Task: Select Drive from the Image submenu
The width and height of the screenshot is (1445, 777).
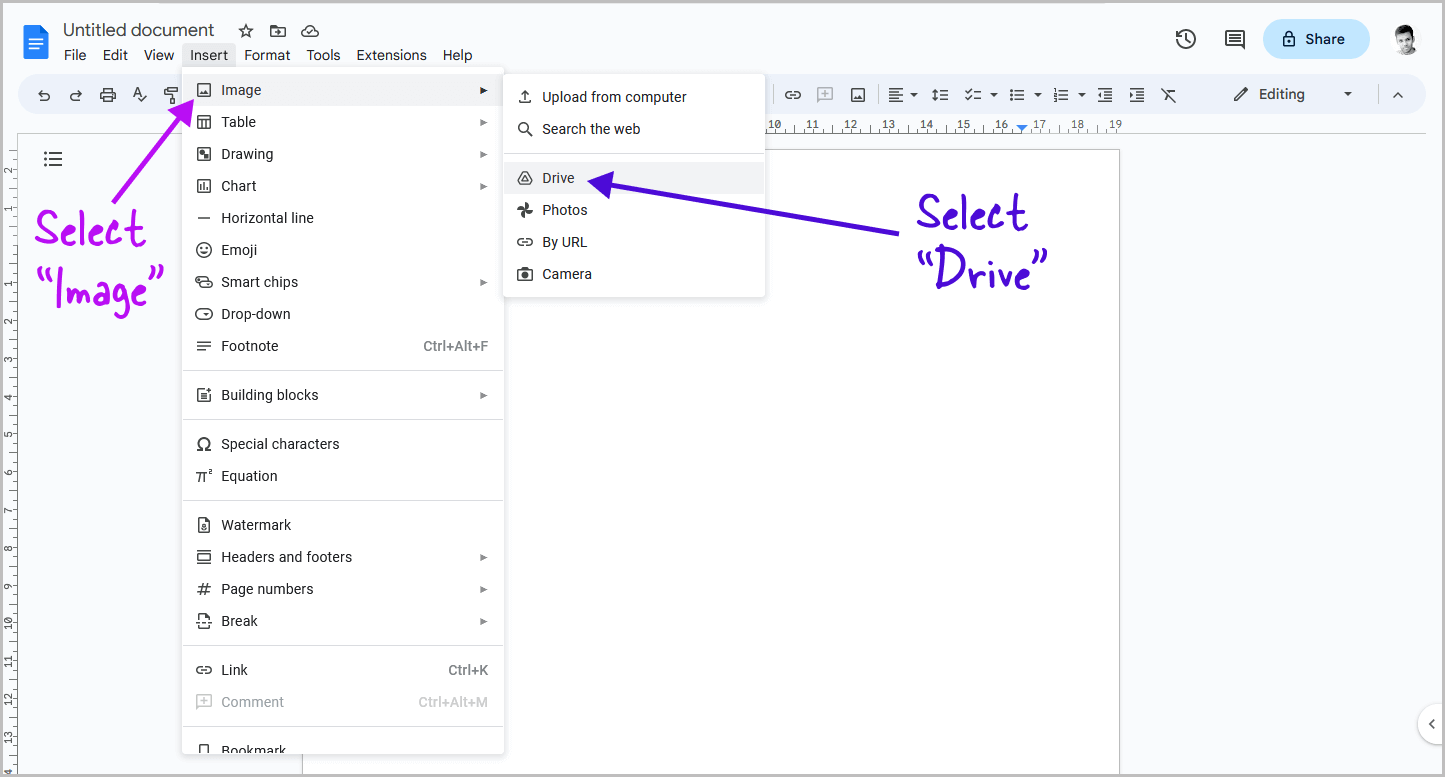Action: point(558,177)
